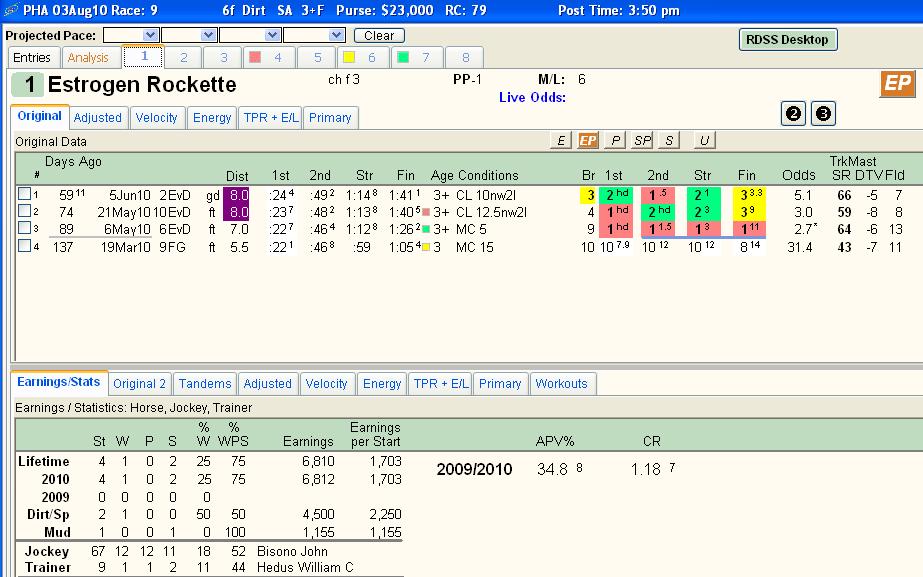Check the box for pace line 1
This screenshot has width=923, height=577.
pyautogui.click(x=24, y=193)
